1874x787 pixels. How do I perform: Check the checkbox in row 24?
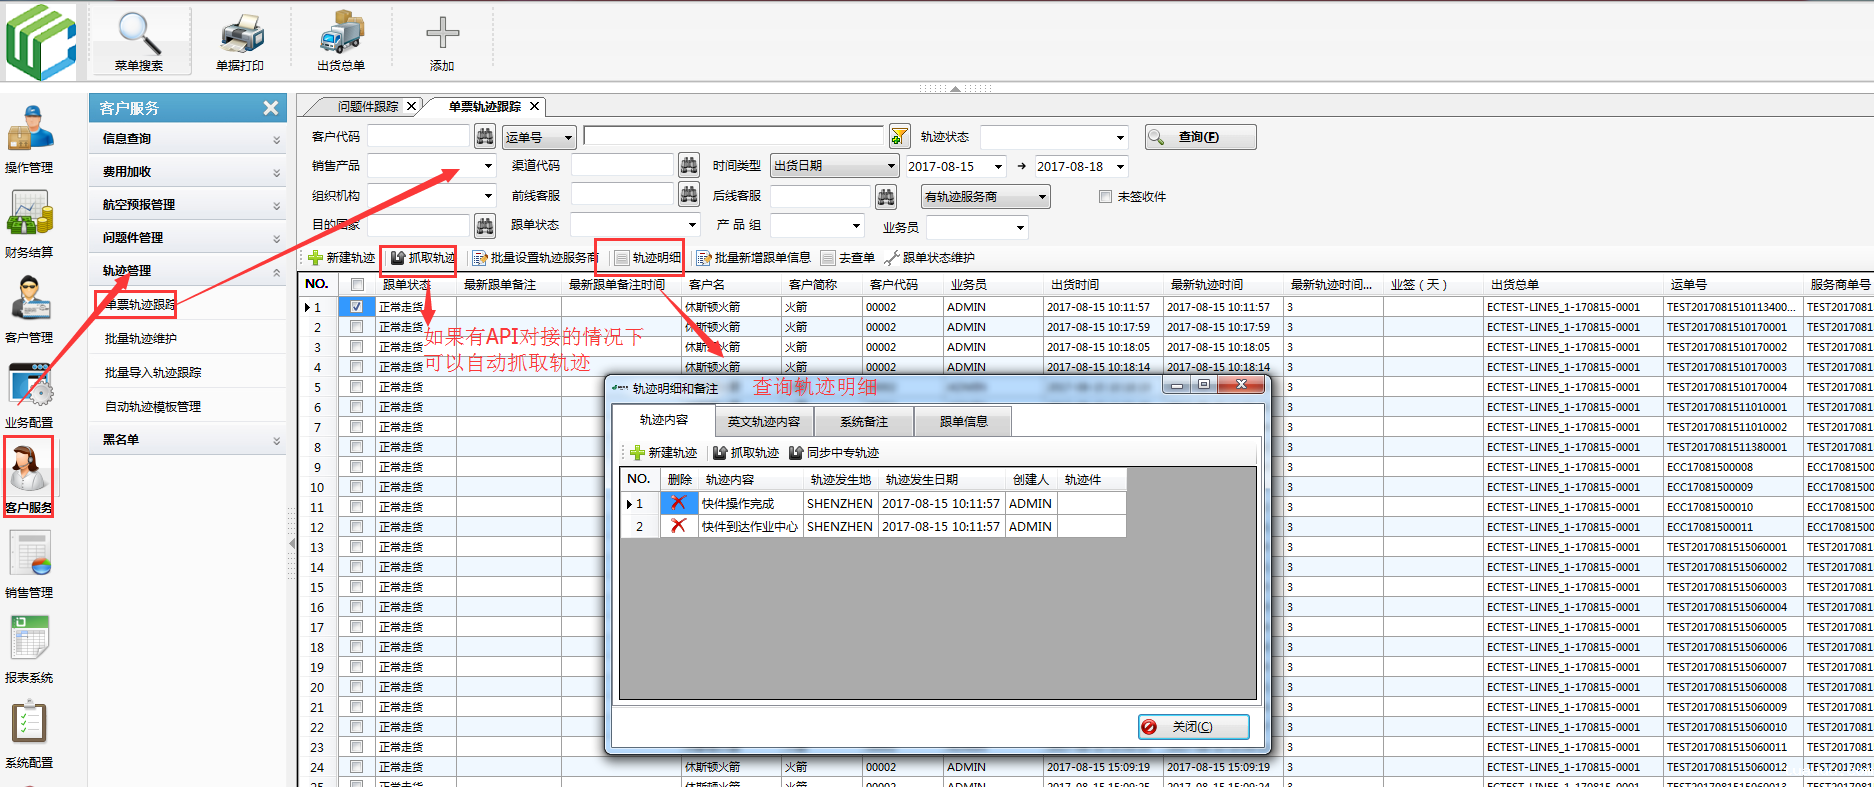(x=356, y=767)
